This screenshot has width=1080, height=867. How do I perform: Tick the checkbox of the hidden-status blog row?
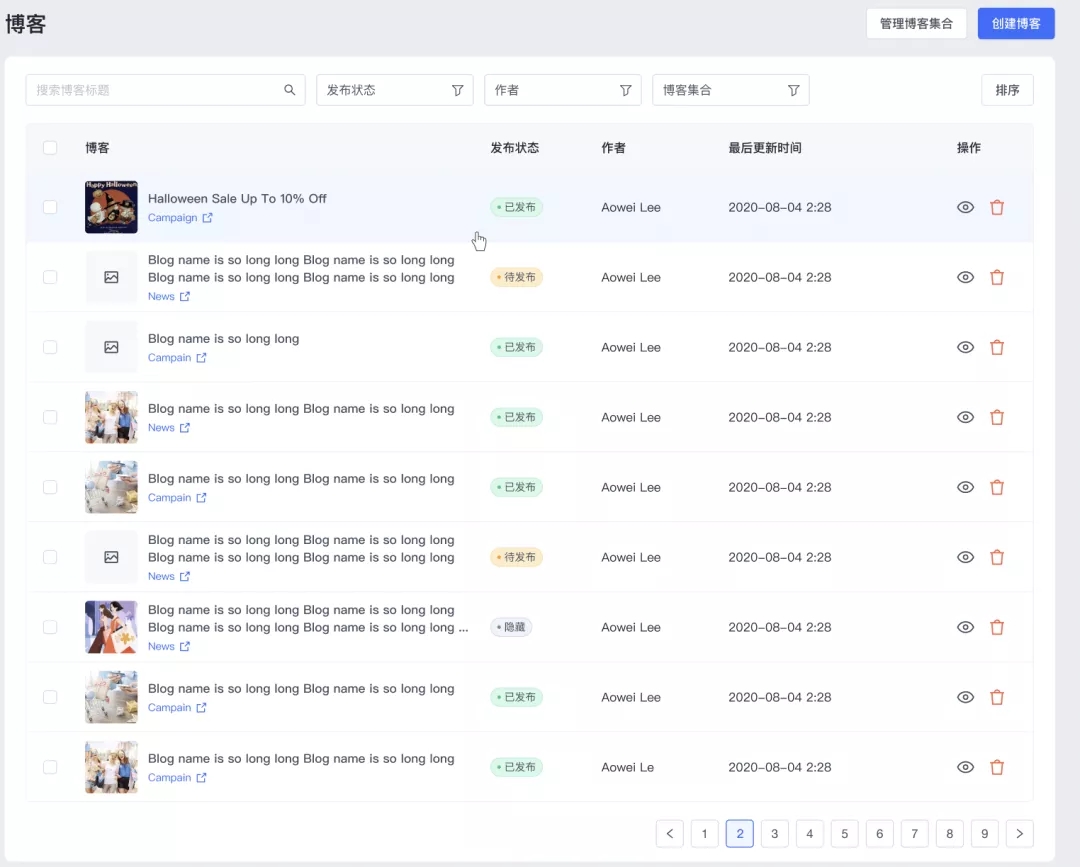click(x=50, y=628)
